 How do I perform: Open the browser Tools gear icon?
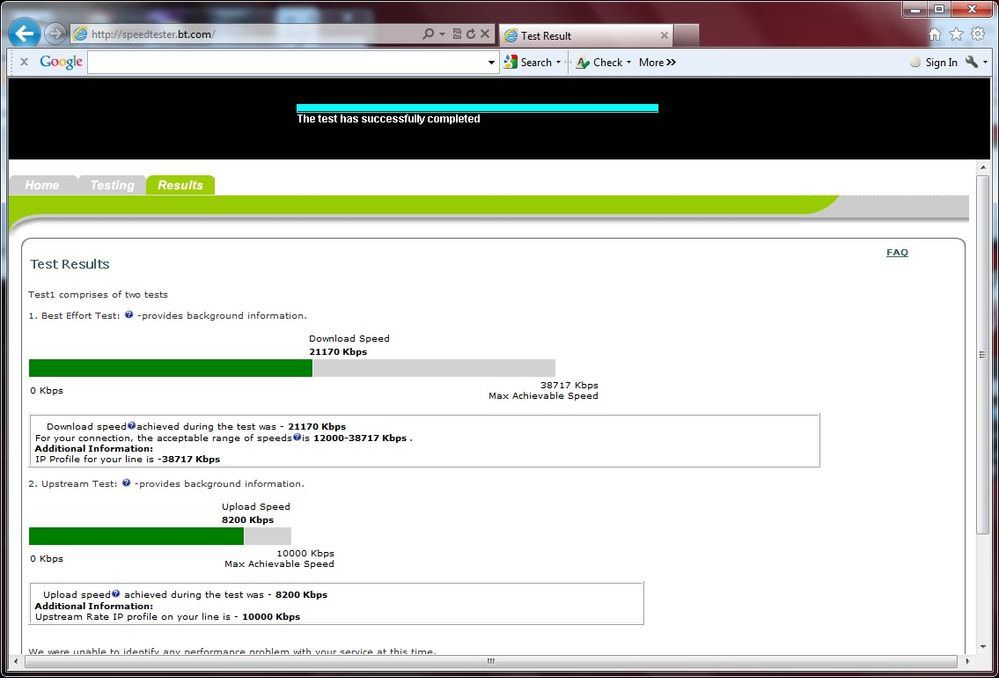tap(977, 34)
